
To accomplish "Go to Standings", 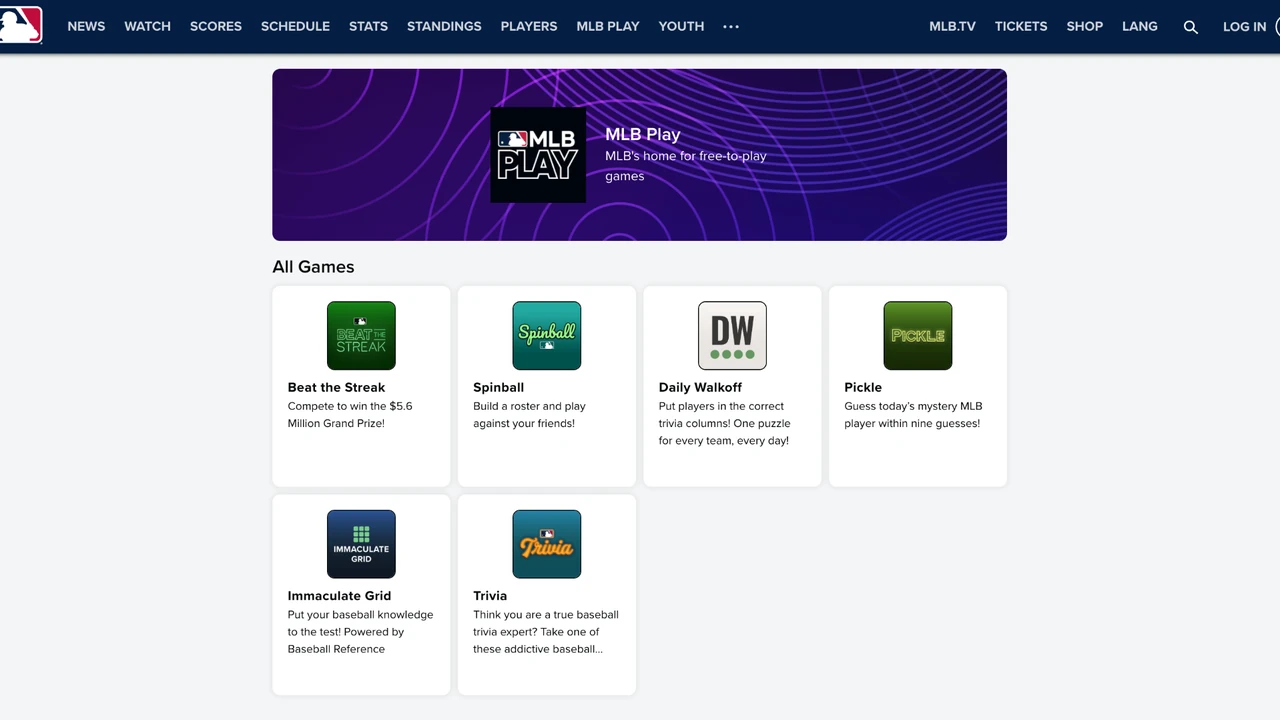I will [x=444, y=26].
